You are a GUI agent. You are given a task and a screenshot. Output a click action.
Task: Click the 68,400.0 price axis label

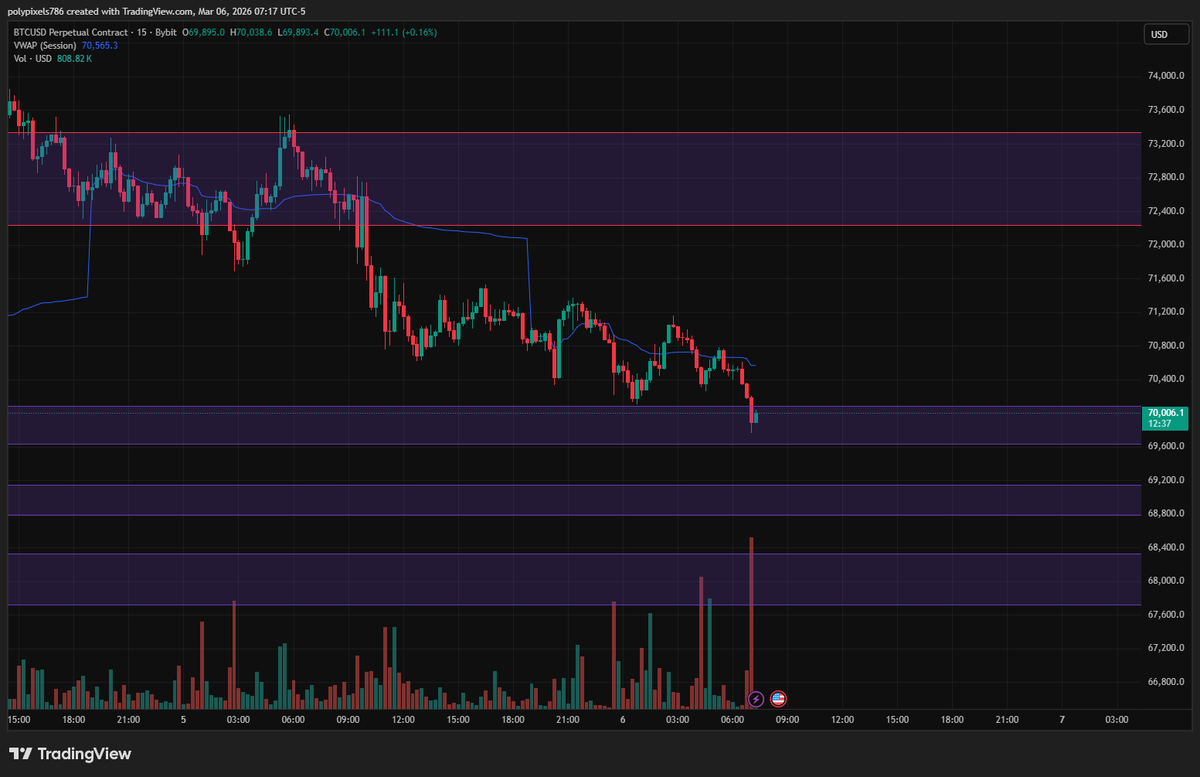pyautogui.click(x=1167, y=547)
